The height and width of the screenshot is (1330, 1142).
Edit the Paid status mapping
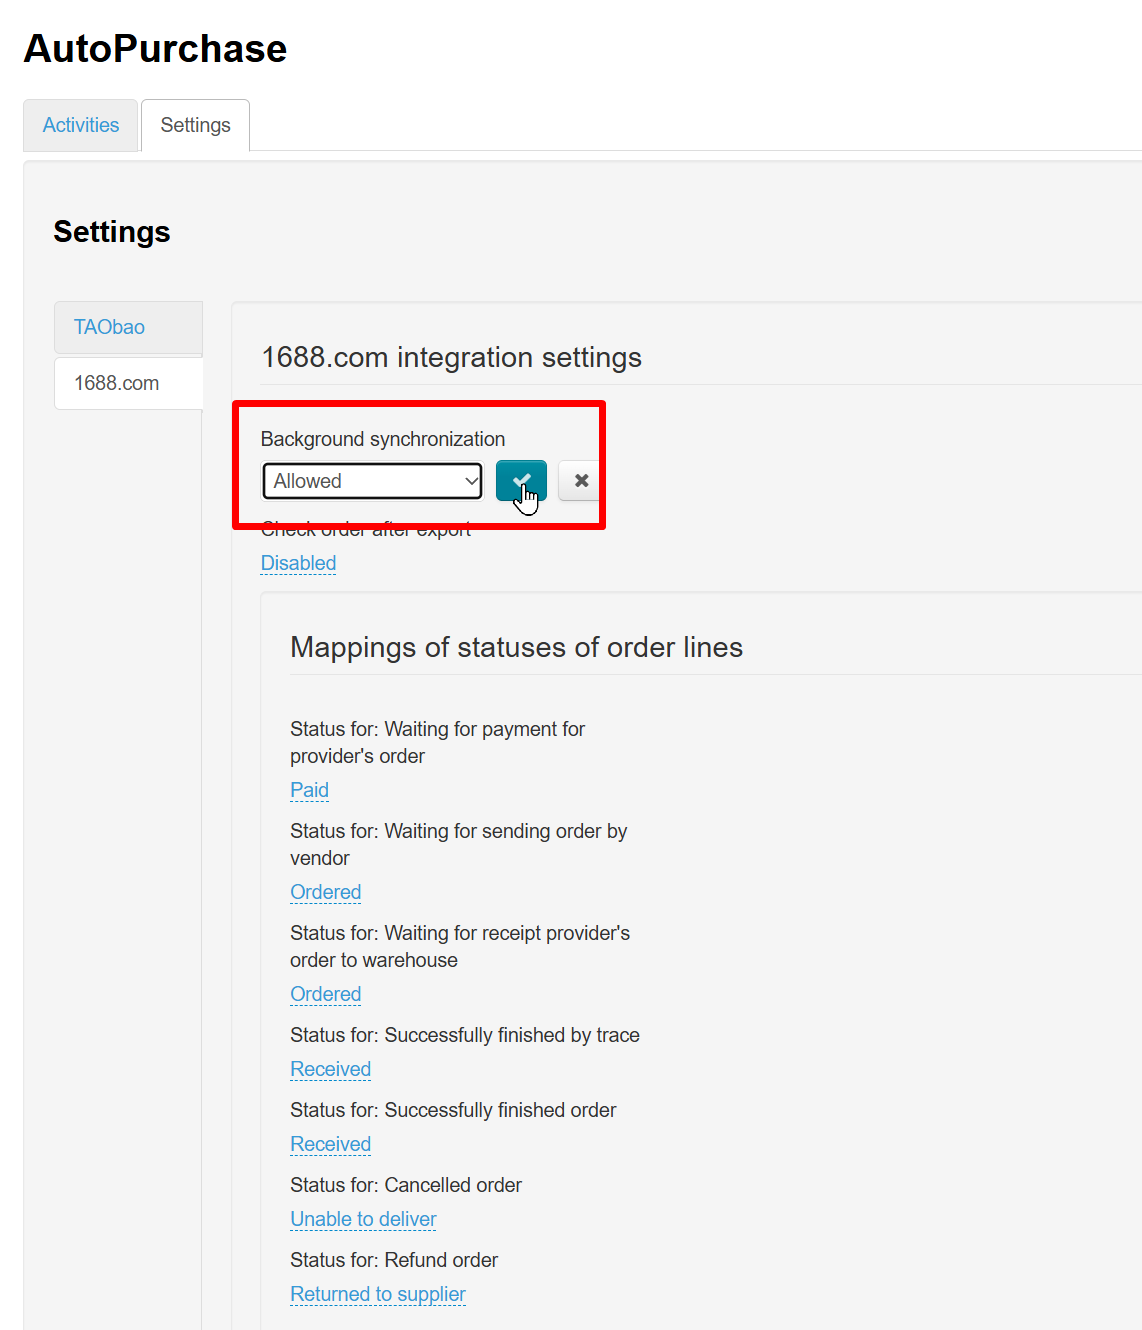(309, 790)
